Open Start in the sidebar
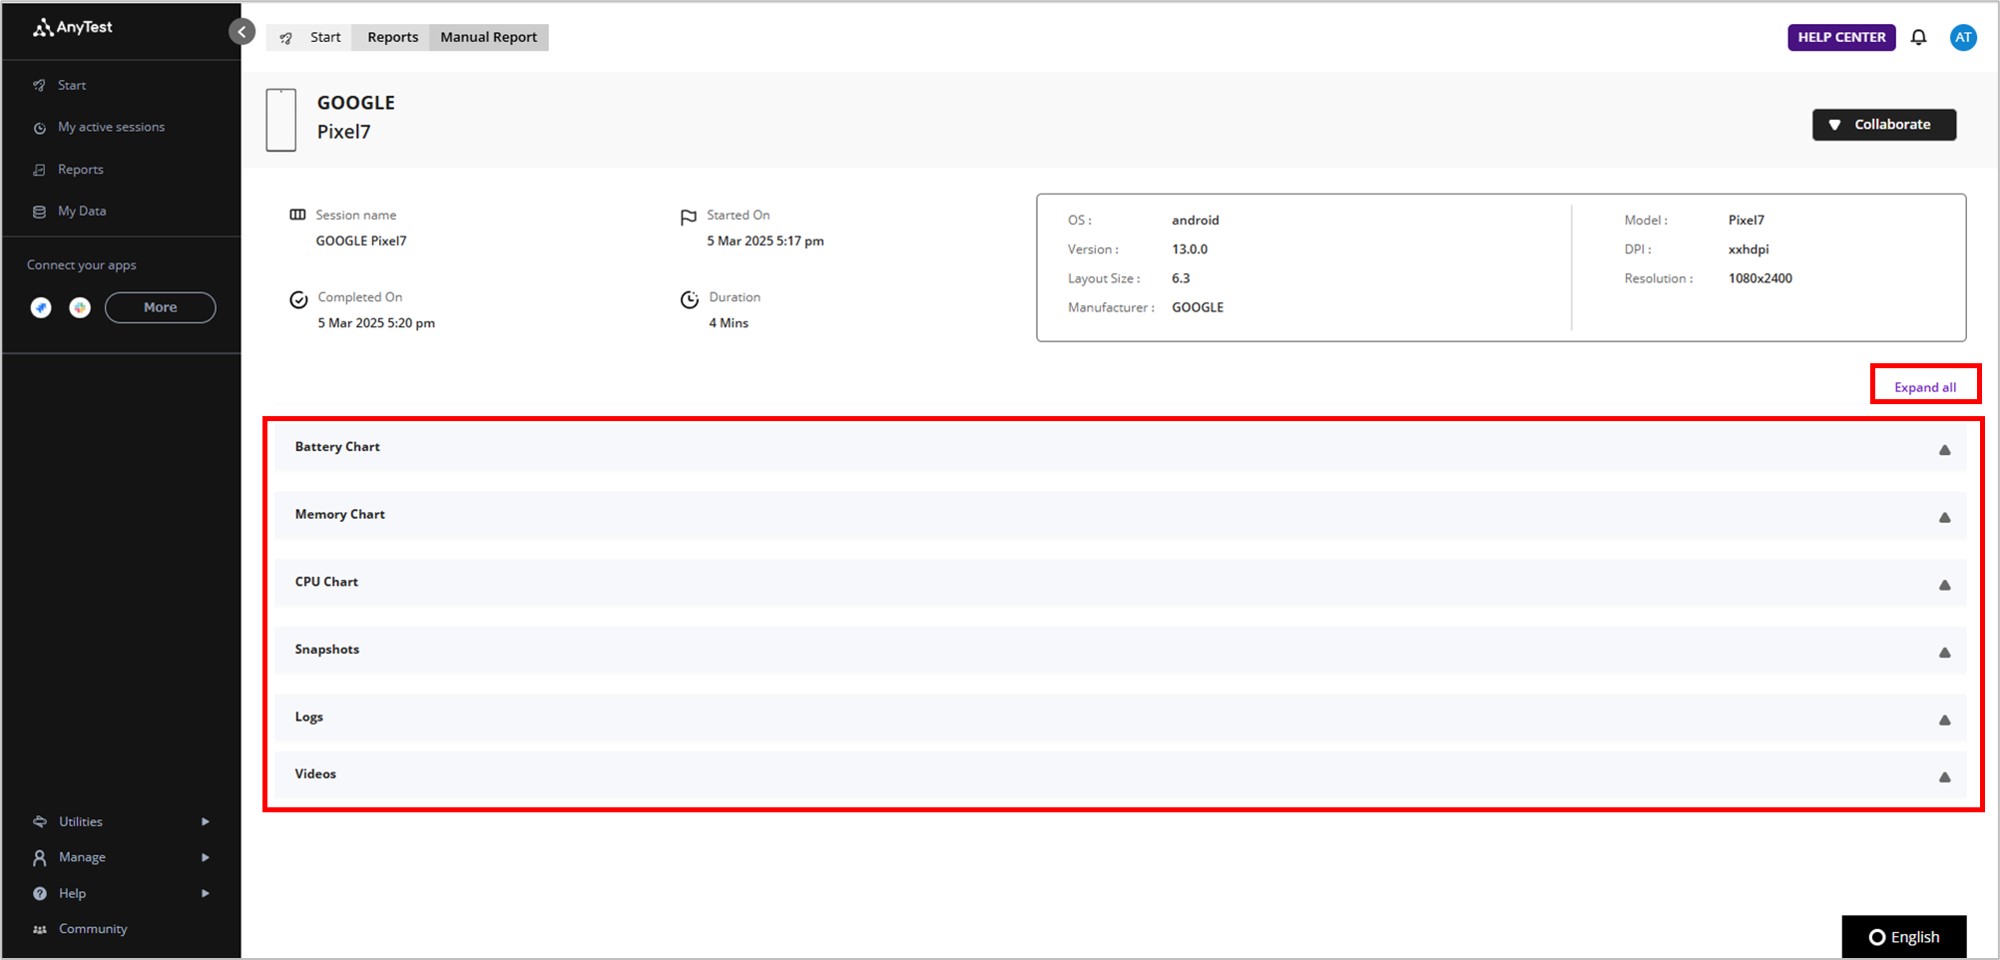Image resolution: width=2000 pixels, height=960 pixels. point(71,85)
